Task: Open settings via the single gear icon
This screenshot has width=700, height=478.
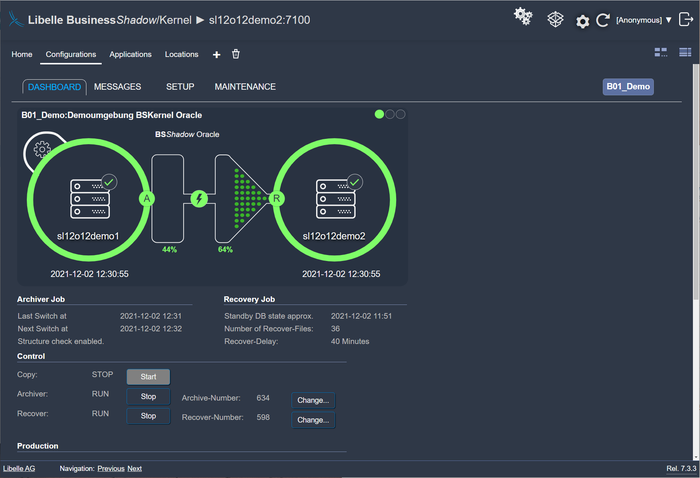Action: click(582, 21)
